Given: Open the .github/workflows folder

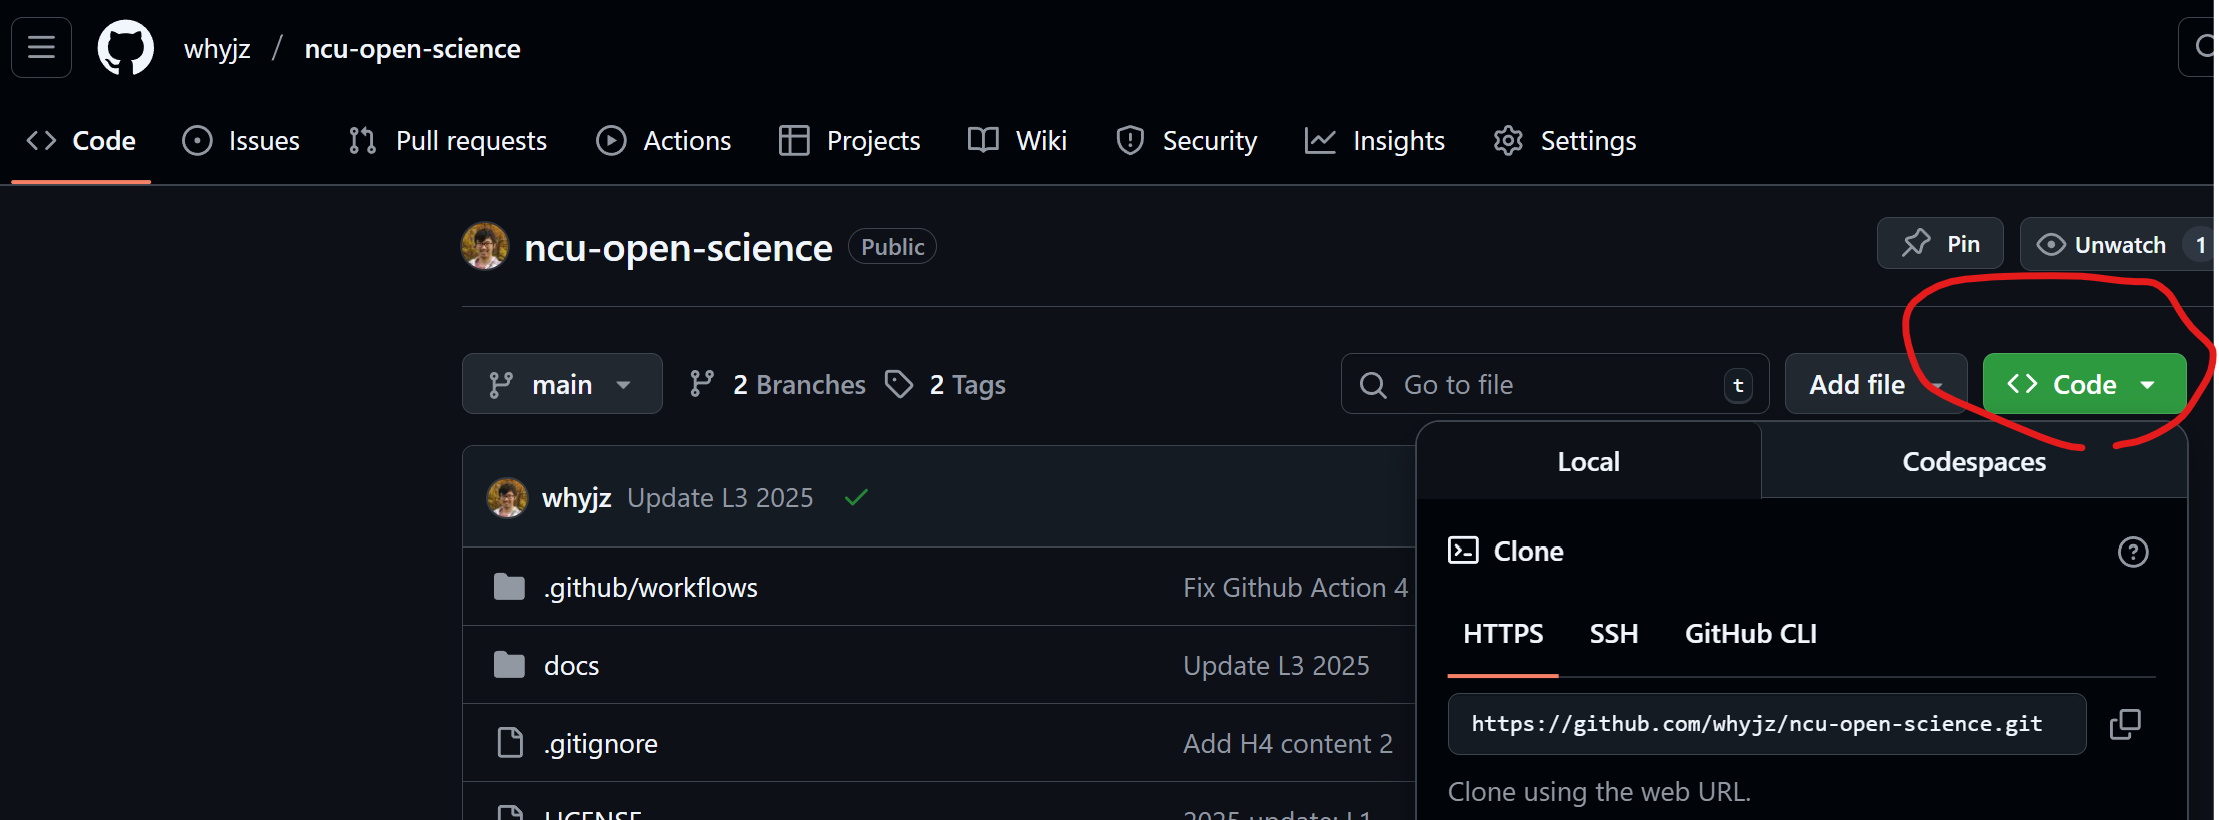Looking at the screenshot, I should 651,587.
